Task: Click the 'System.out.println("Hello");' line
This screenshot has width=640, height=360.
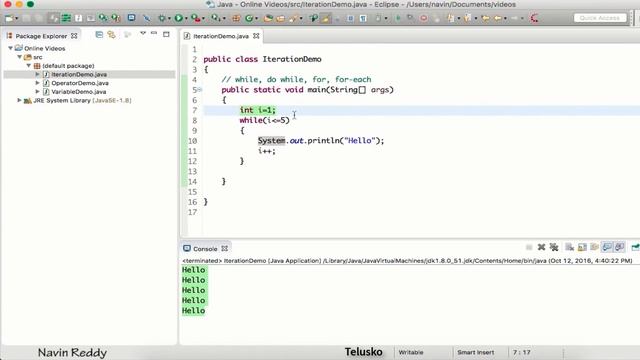Action: coord(321,141)
